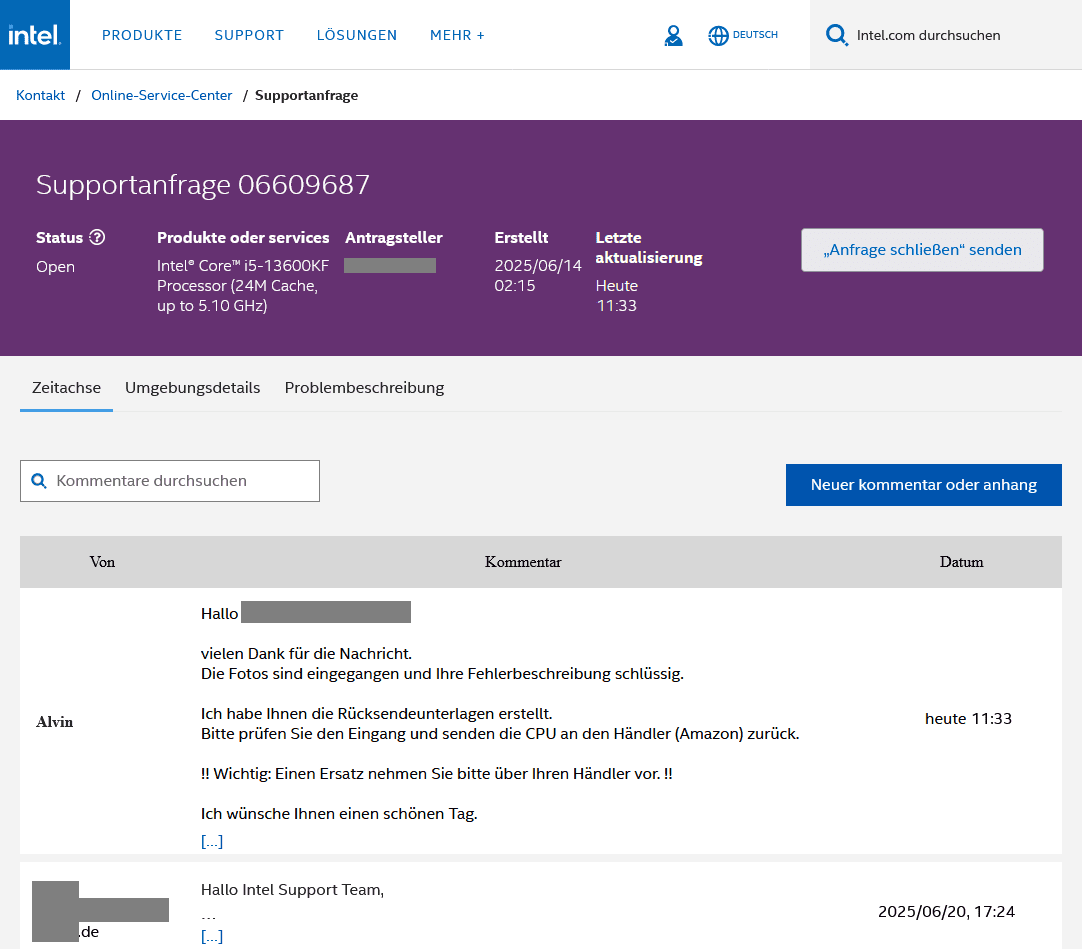The width and height of the screenshot is (1082, 949).
Task: Click the "!! Wichtig" line in Alvin's comment
Action: click(436, 774)
